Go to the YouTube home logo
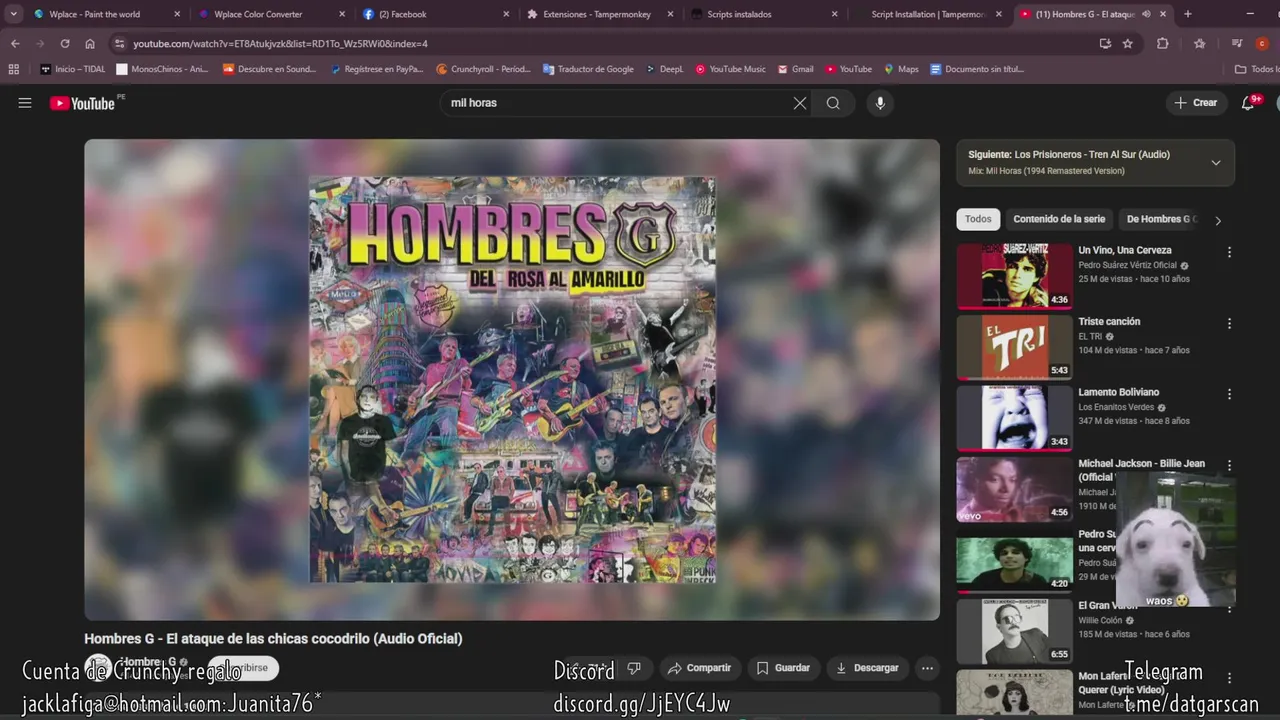This screenshot has width=1280, height=720. click(x=84, y=103)
